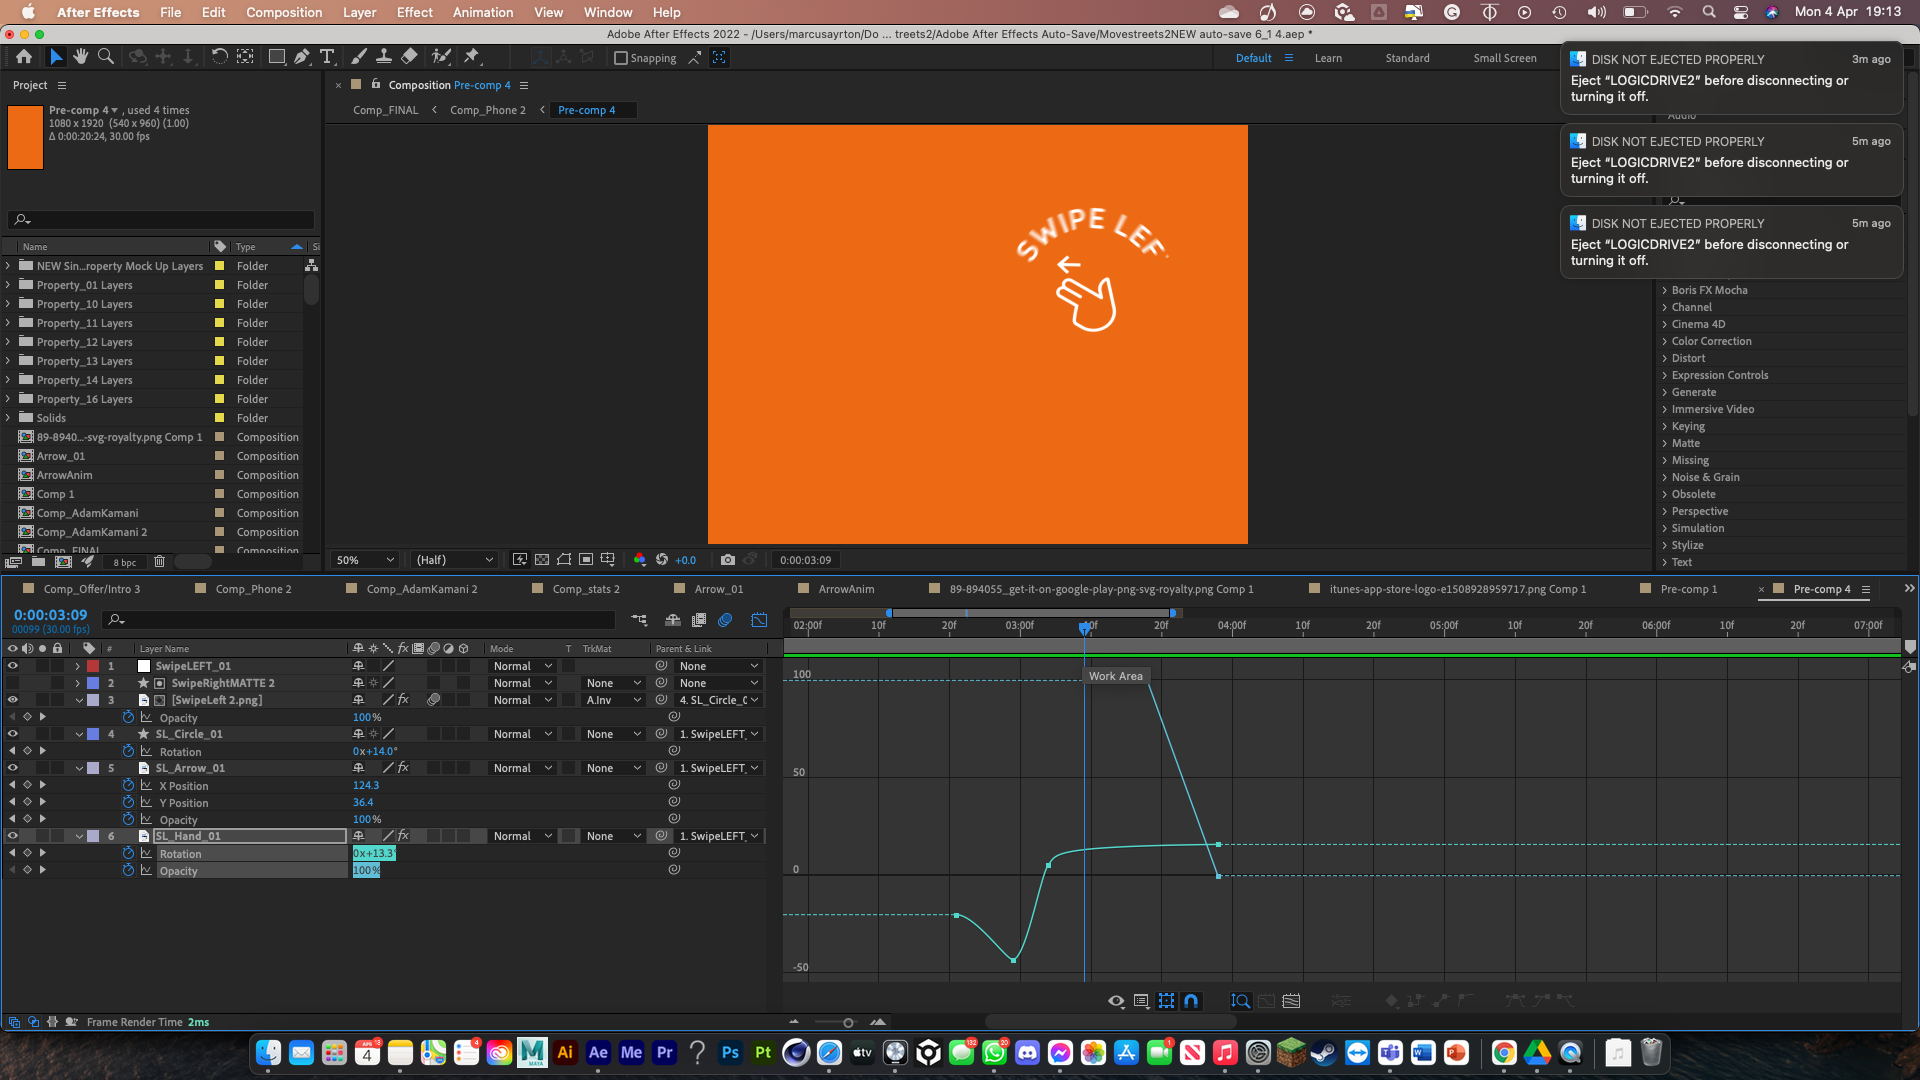This screenshot has height=1080, width=1920.
Task: Click the Region of Interest button
Action: click(x=586, y=560)
